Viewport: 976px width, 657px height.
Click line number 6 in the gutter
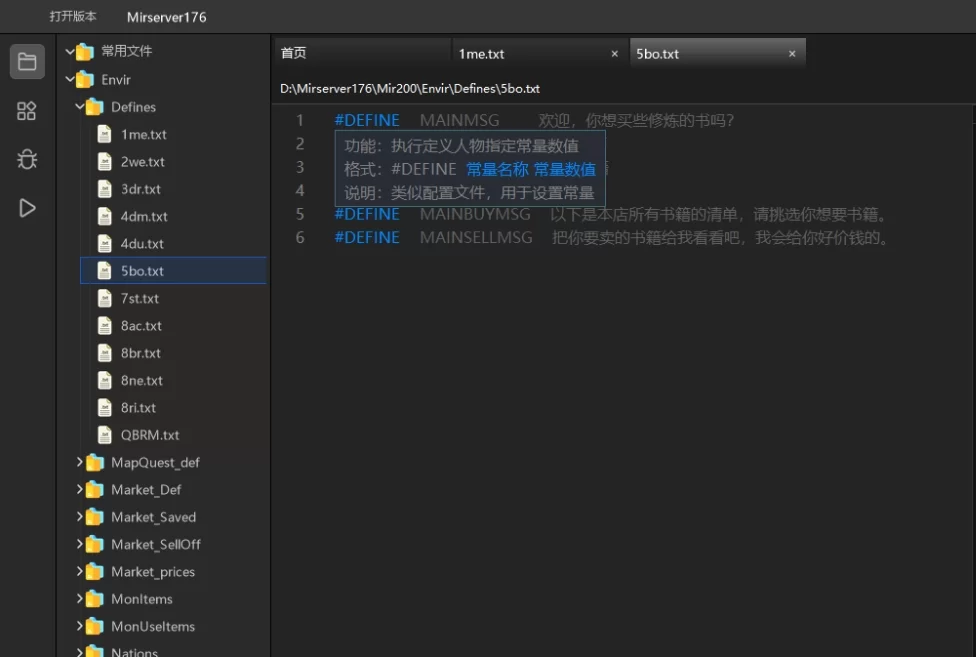click(300, 238)
